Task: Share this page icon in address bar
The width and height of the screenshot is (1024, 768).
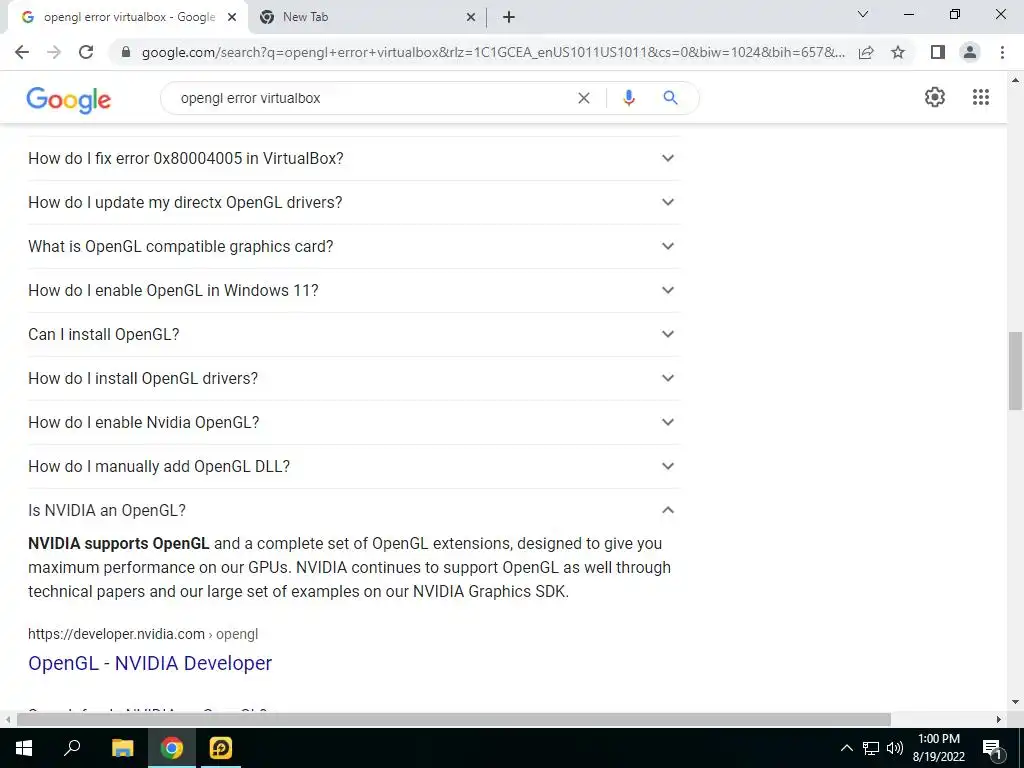Action: (x=866, y=52)
